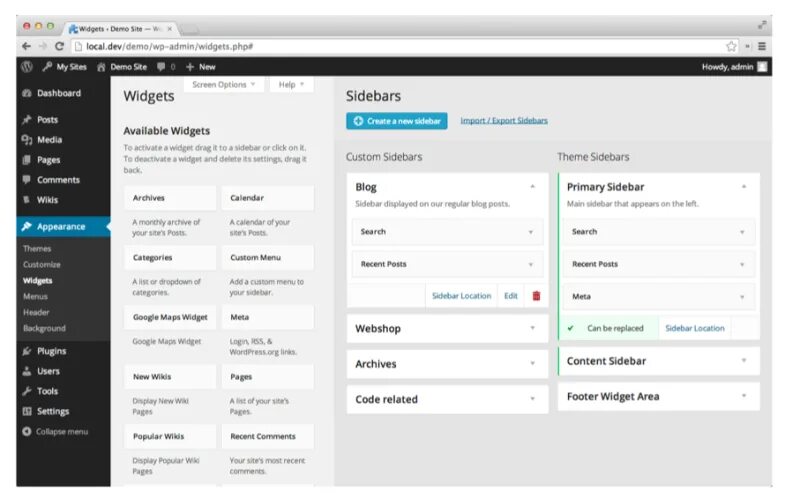Image resolution: width=800 pixels, height=498 pixels.
Task: Select the Popular Wikis widget box
Action: click(170, 437)
